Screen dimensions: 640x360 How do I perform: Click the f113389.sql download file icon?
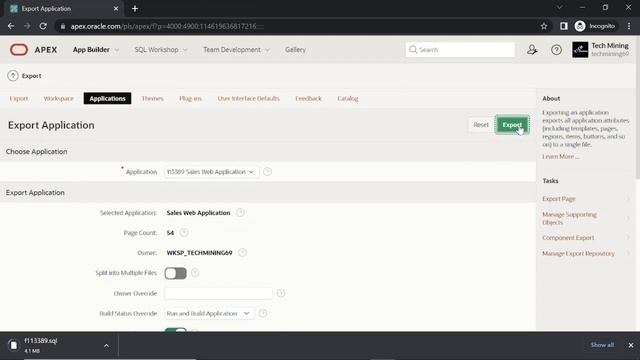pos(13,345)
